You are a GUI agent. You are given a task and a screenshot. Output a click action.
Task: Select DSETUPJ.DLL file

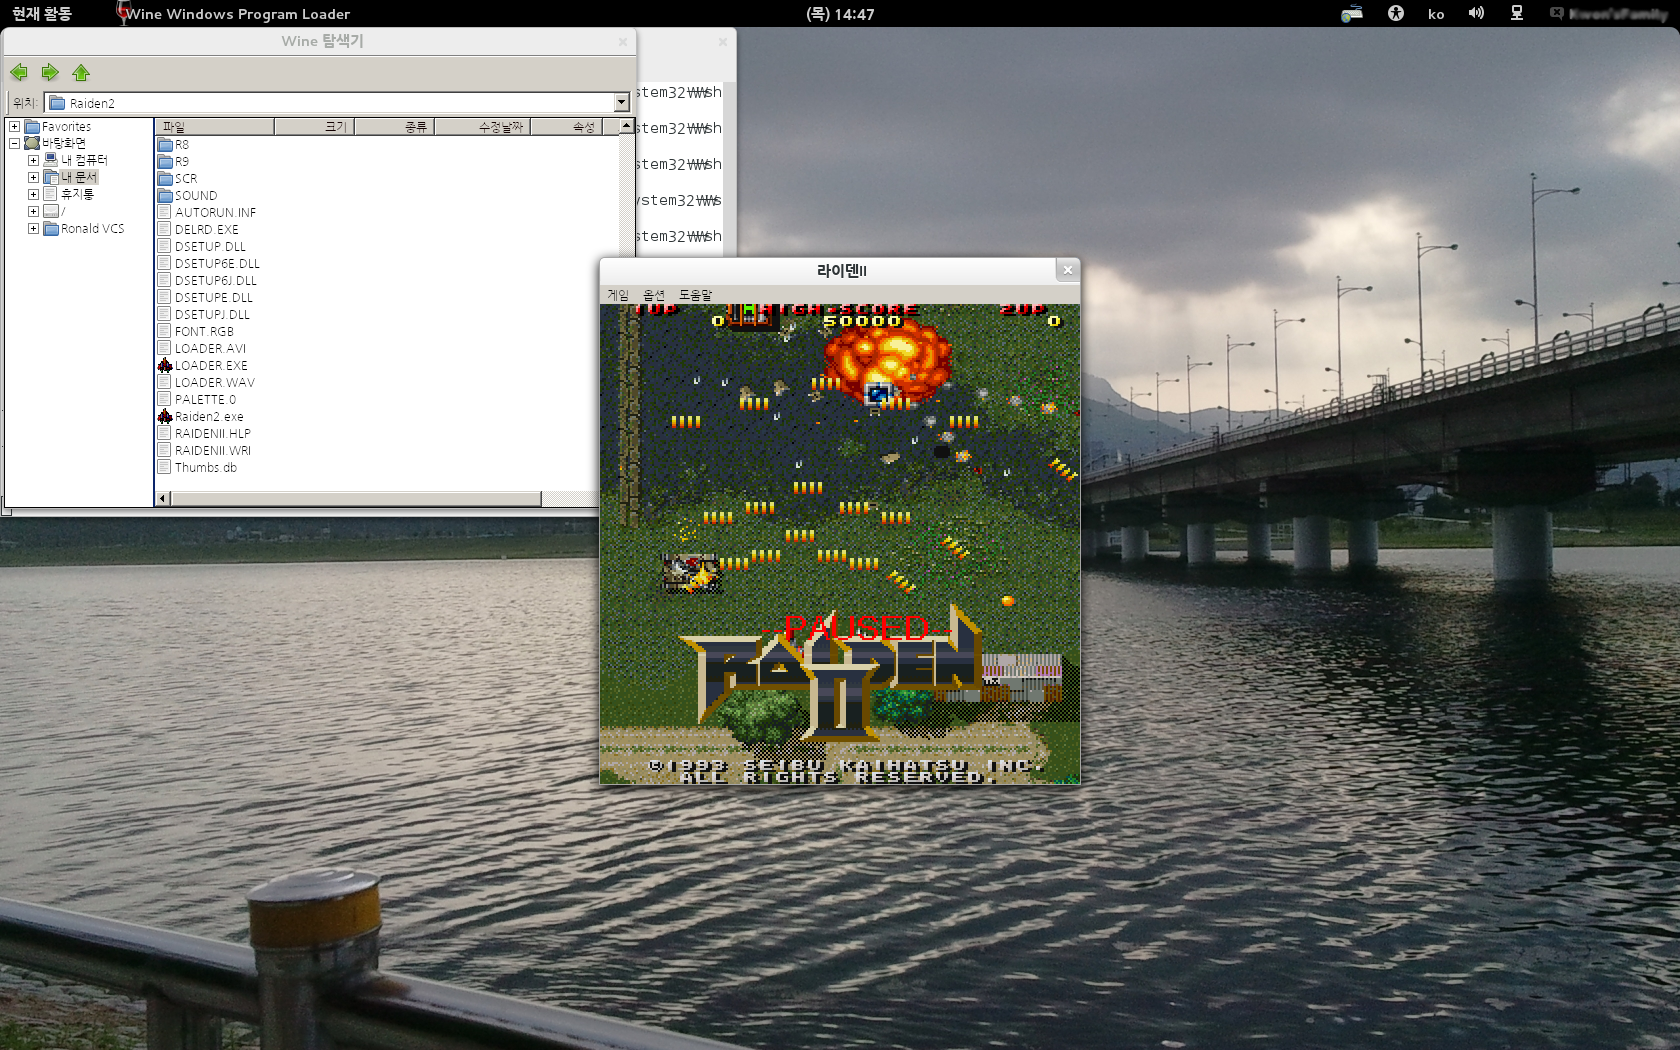(204, 314)
